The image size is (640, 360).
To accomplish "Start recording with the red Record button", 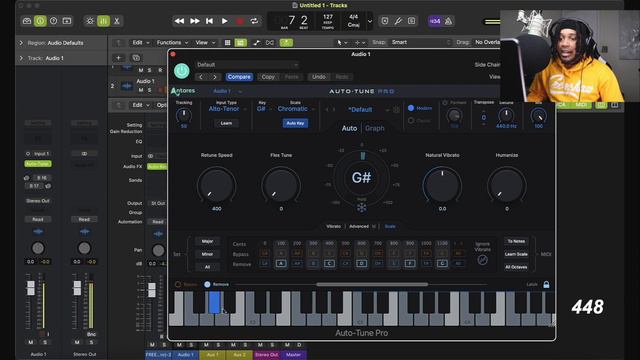I will (240, 21).
